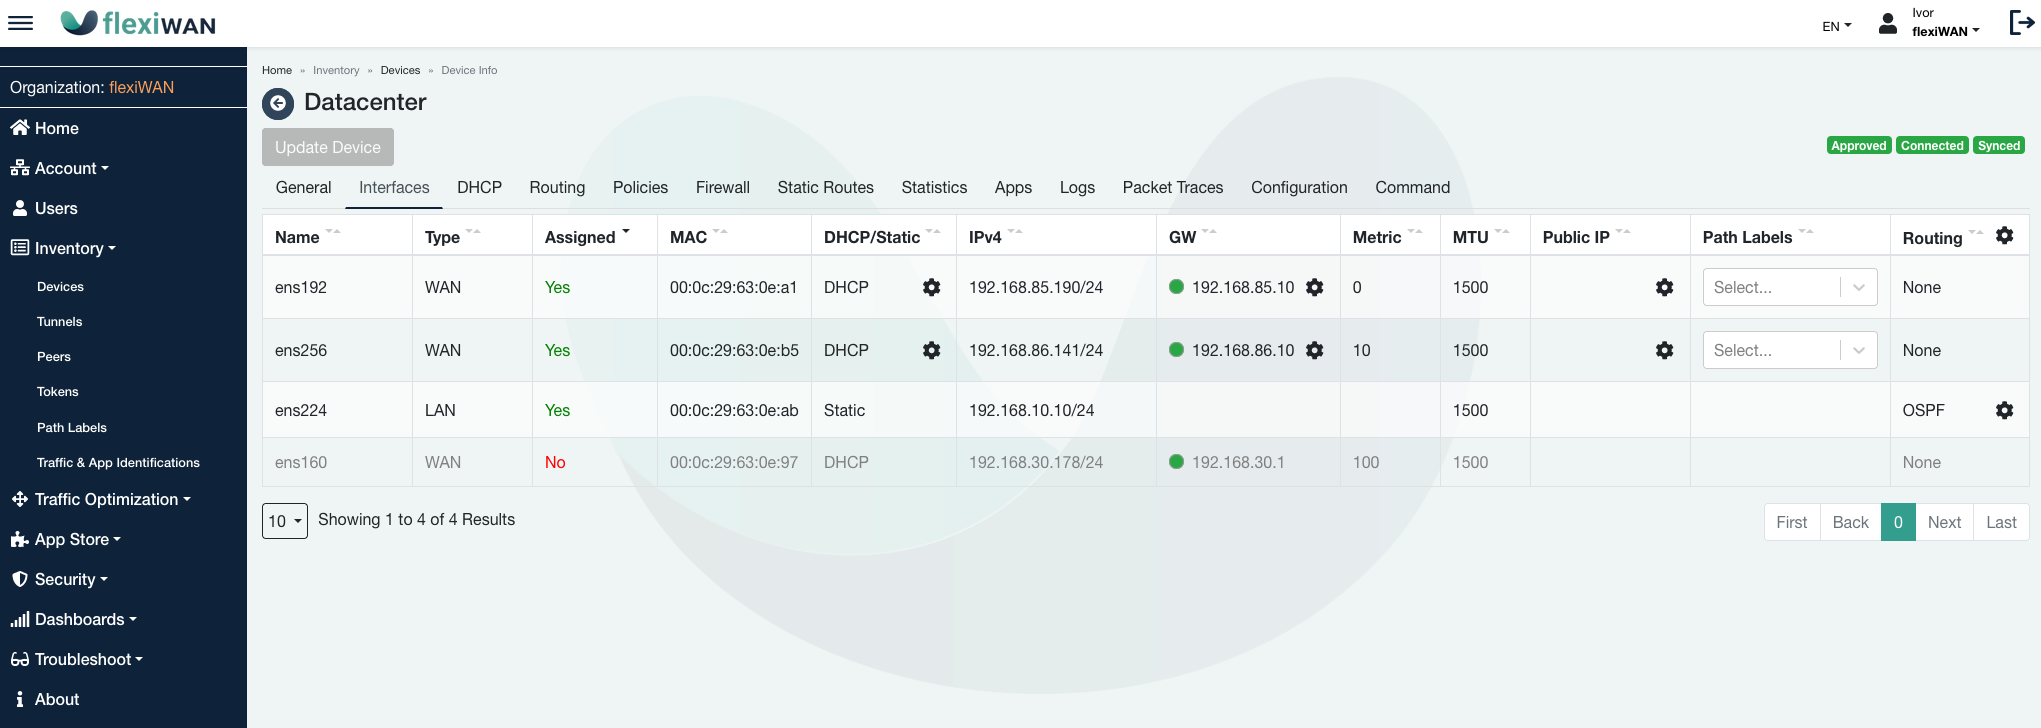Go to Next page of results

[1944, 522]
